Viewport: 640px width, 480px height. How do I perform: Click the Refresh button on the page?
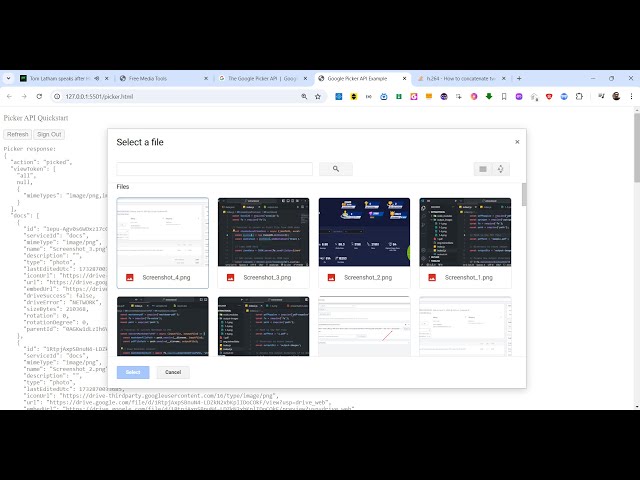click(17, 134)
